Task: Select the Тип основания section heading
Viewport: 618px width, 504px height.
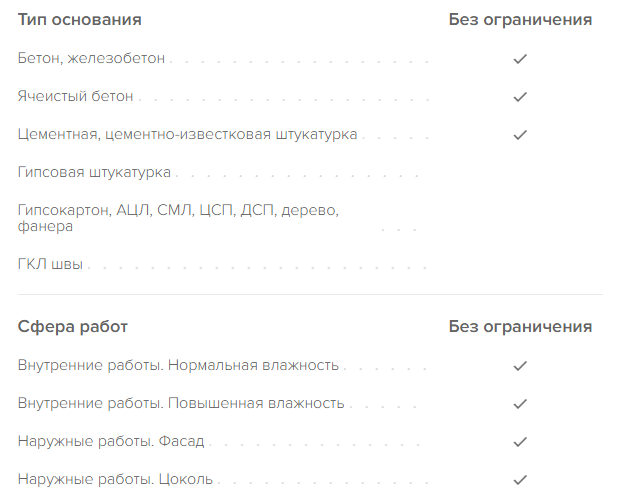Action: [x=79, y=20]
